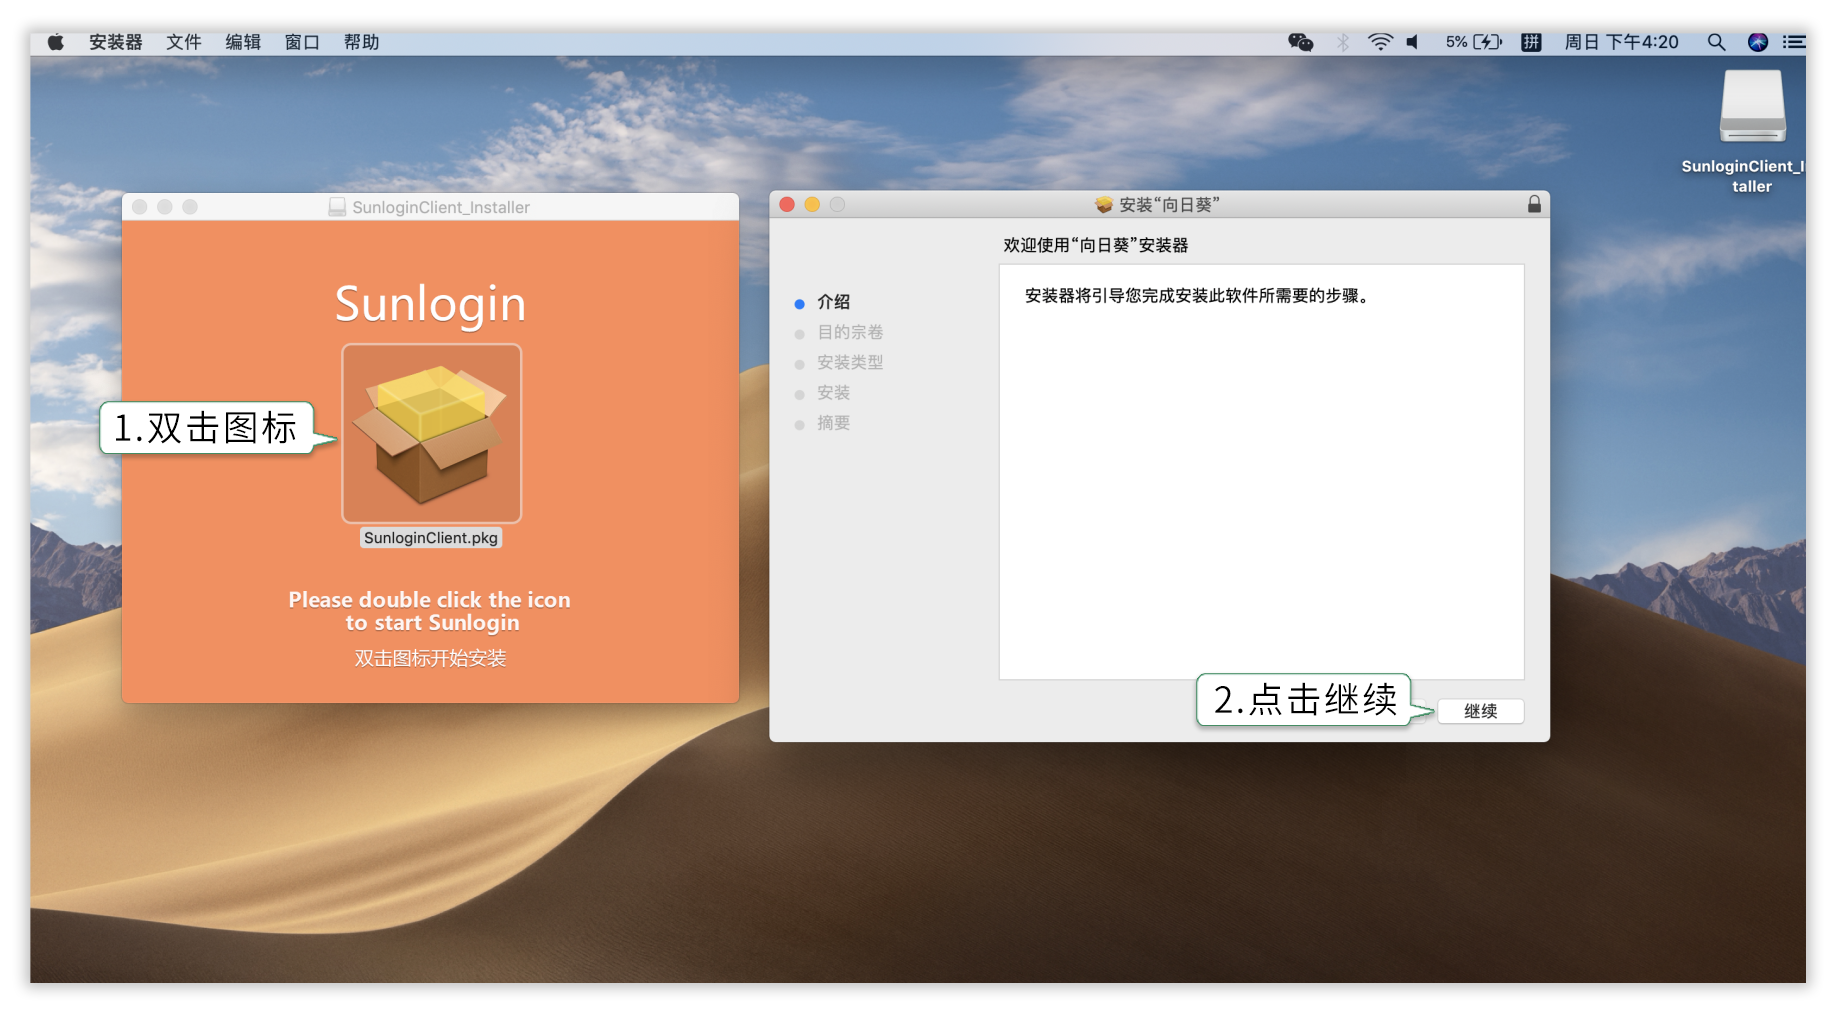Viewport: 1833px width, 1010px height.
Task: Open the 安装器 menu in menu bar
Action: 116,42
